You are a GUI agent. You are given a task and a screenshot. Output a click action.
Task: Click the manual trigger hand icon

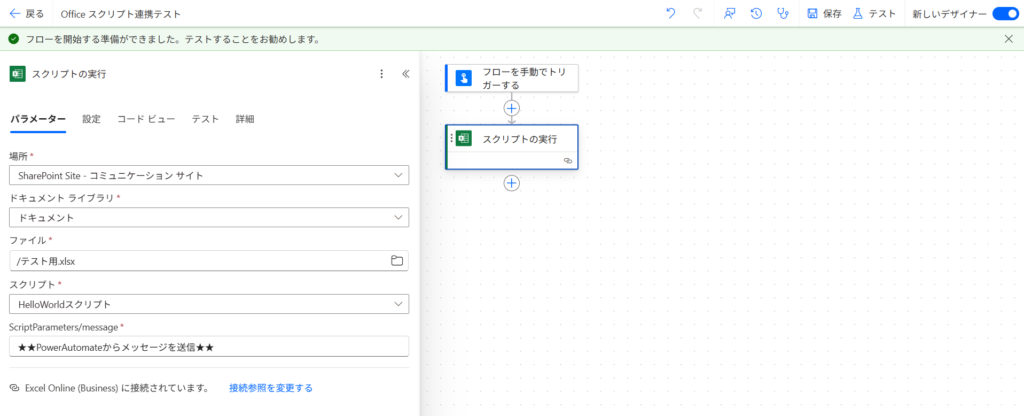[x=464, y=78]
